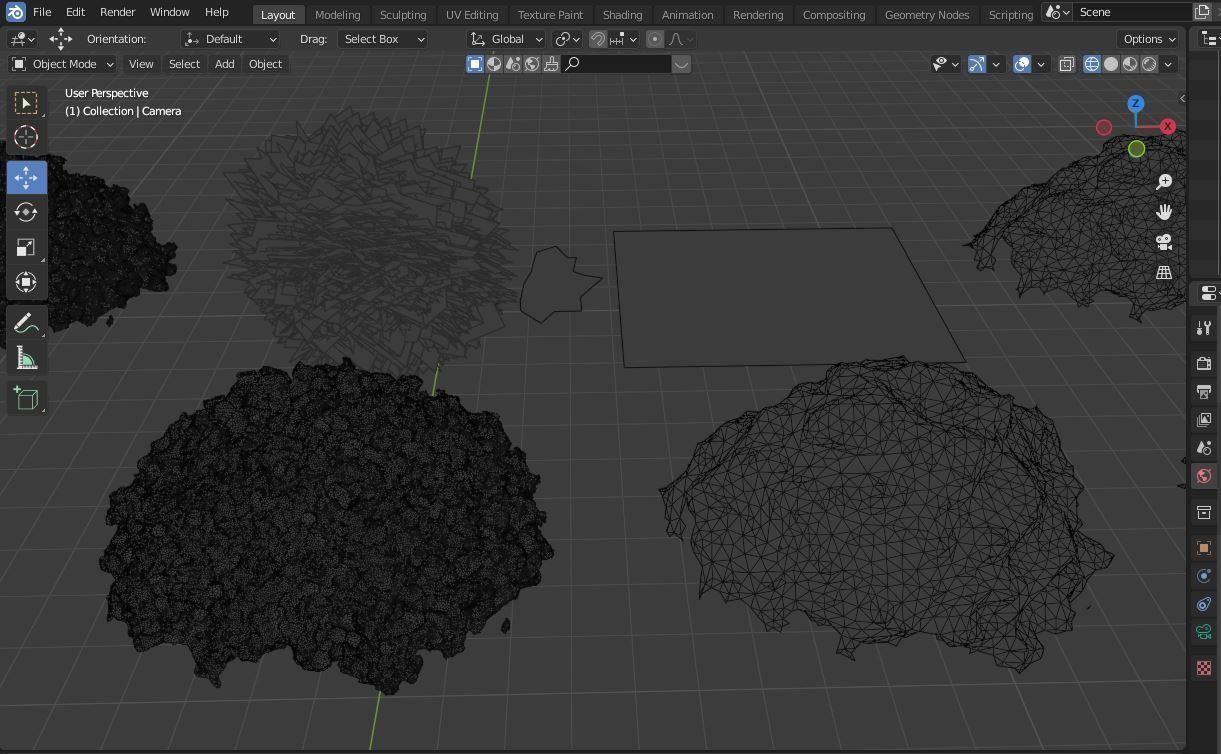The height and width of the screenshot is (754, 1221).
Task: Open the Edit menu
Action: coord(75,12)
